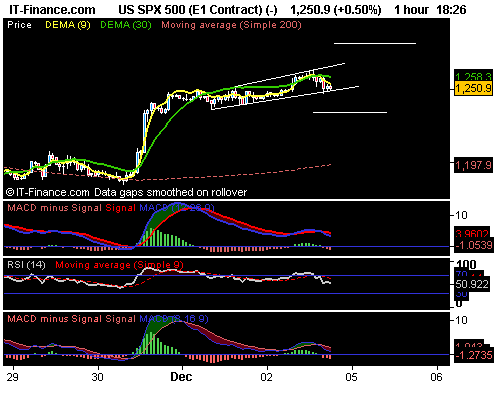Click the MACD (8 16 9) bottom legend
500x400 pixels.
point(174,319)
